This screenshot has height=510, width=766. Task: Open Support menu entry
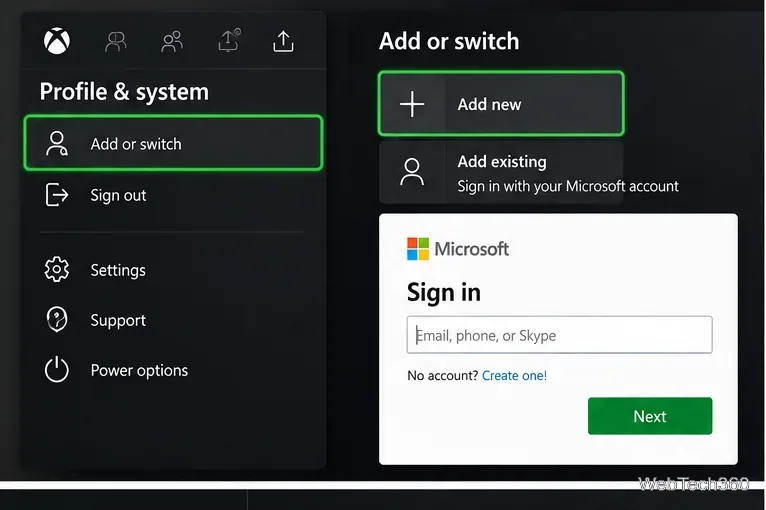click(x=173, y=320)
